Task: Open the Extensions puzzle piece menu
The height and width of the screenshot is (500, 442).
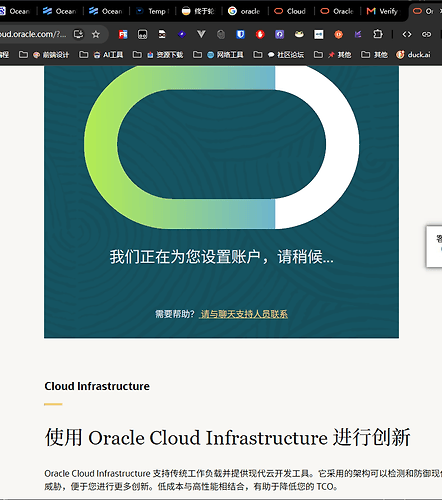Action: coord(378,34)
